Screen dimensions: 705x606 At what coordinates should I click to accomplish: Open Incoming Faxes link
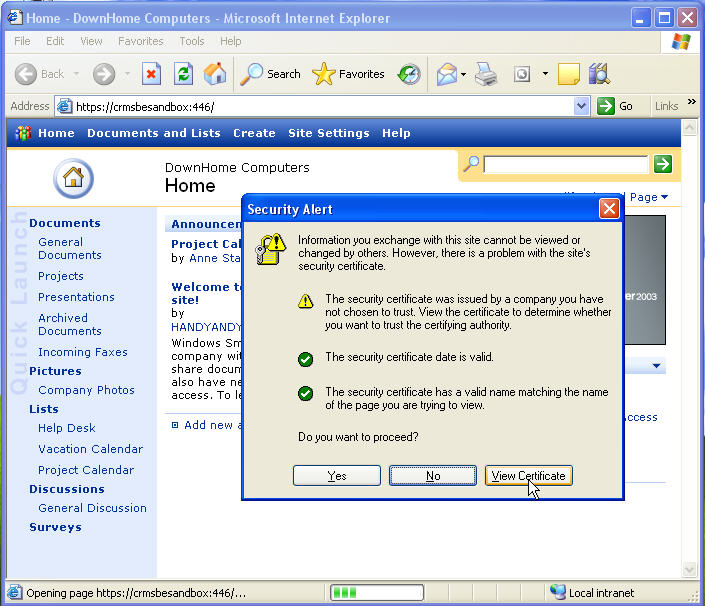coord(83,352)
